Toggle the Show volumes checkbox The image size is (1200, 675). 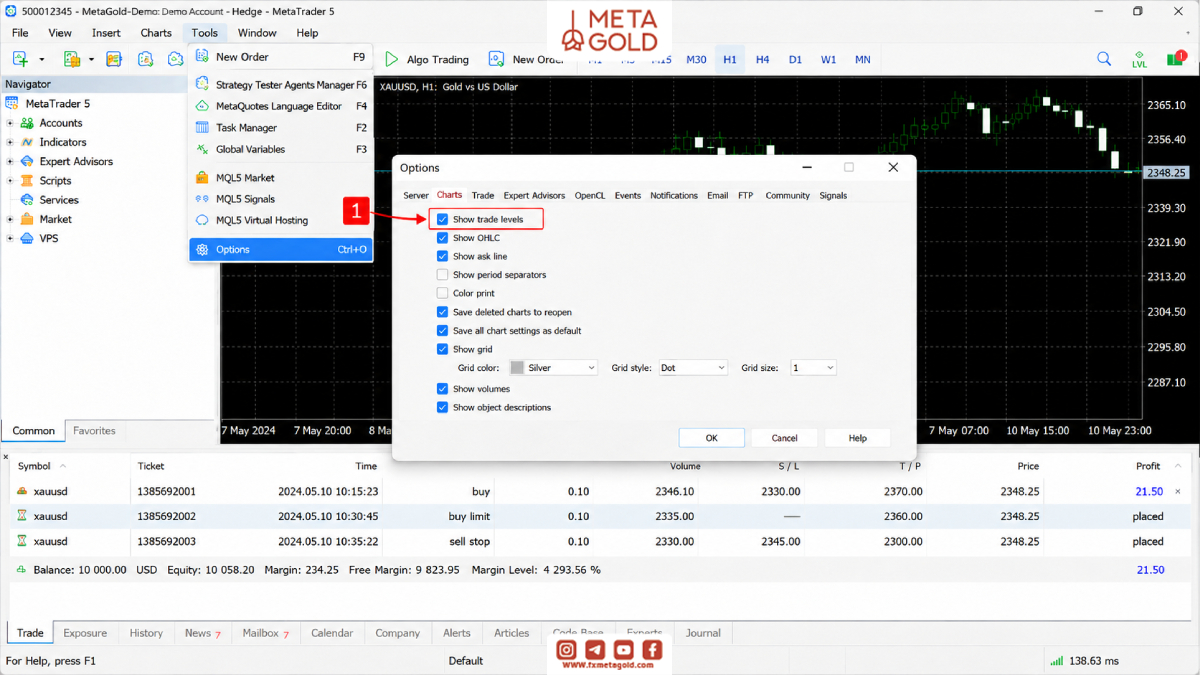click(x=443, y=388)
